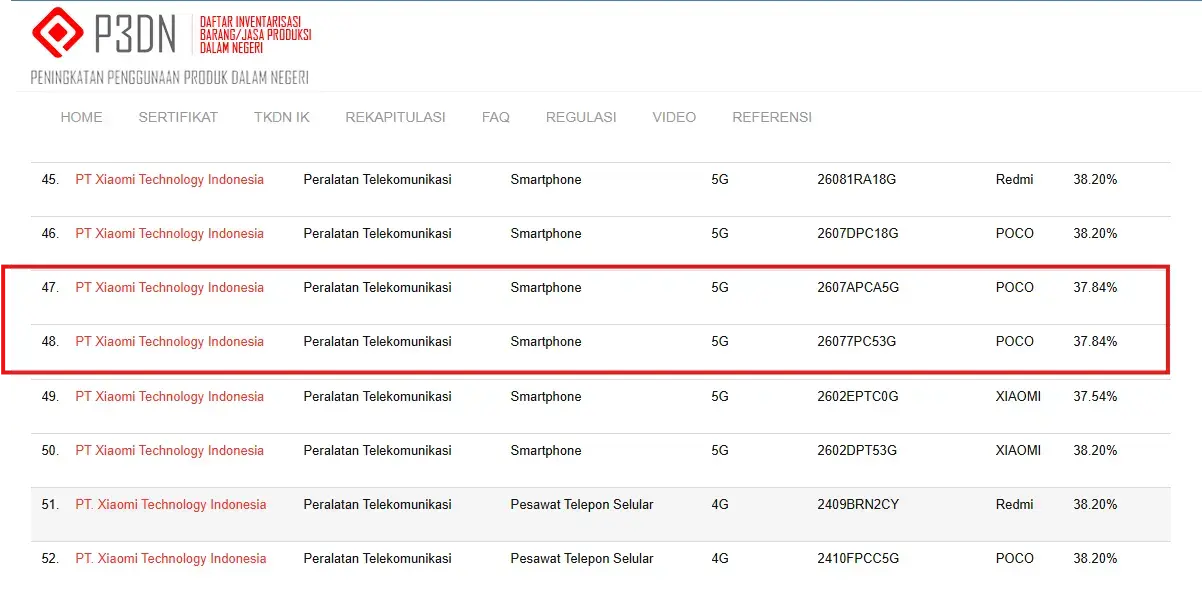
Task: Click Pesawat Telepon Selular in row 52
Action: (582, 559)
